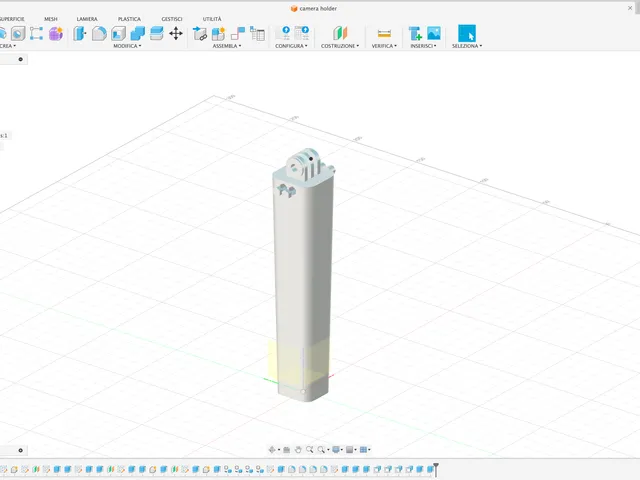Image resolution: width=640 pixels, height=480 pixels.
Task: Switch to the GESTISCI tab
Action: coord(172,19)
